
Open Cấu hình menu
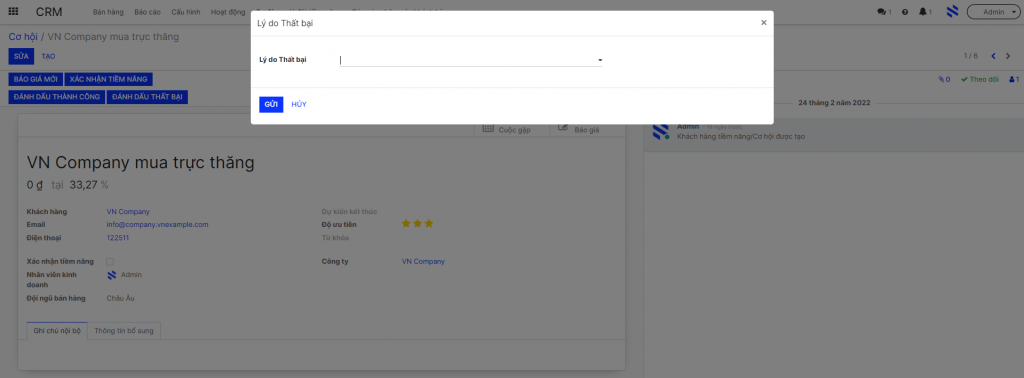pos(186,12)
